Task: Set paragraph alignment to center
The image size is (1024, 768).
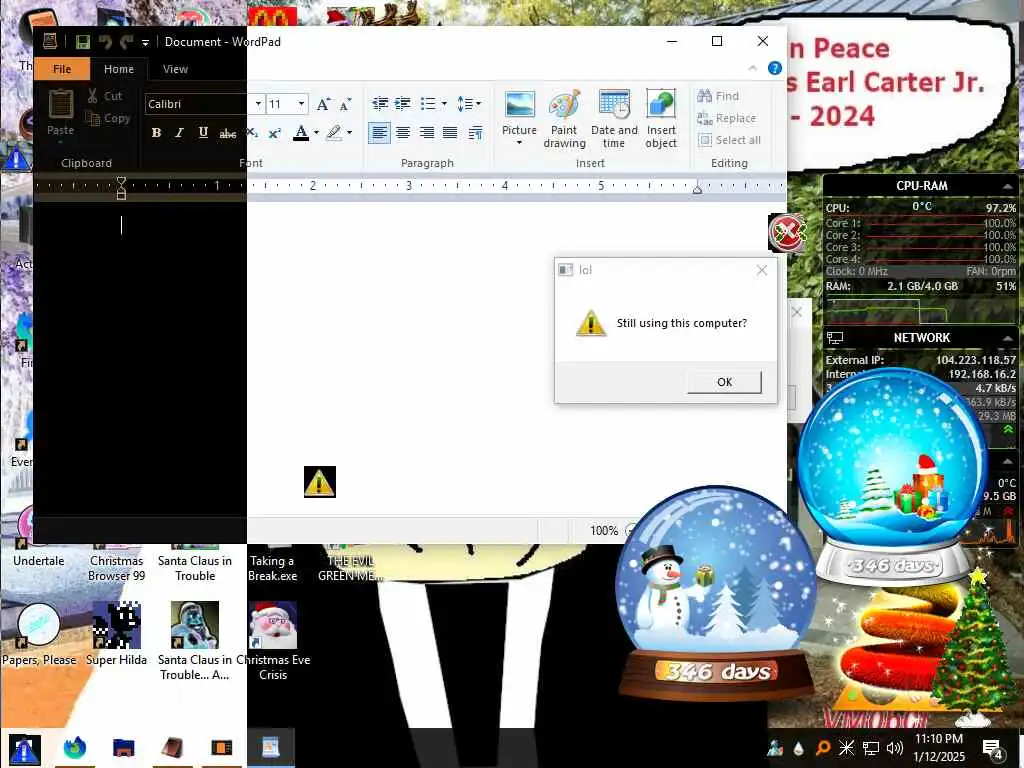Action: [403, 133]
